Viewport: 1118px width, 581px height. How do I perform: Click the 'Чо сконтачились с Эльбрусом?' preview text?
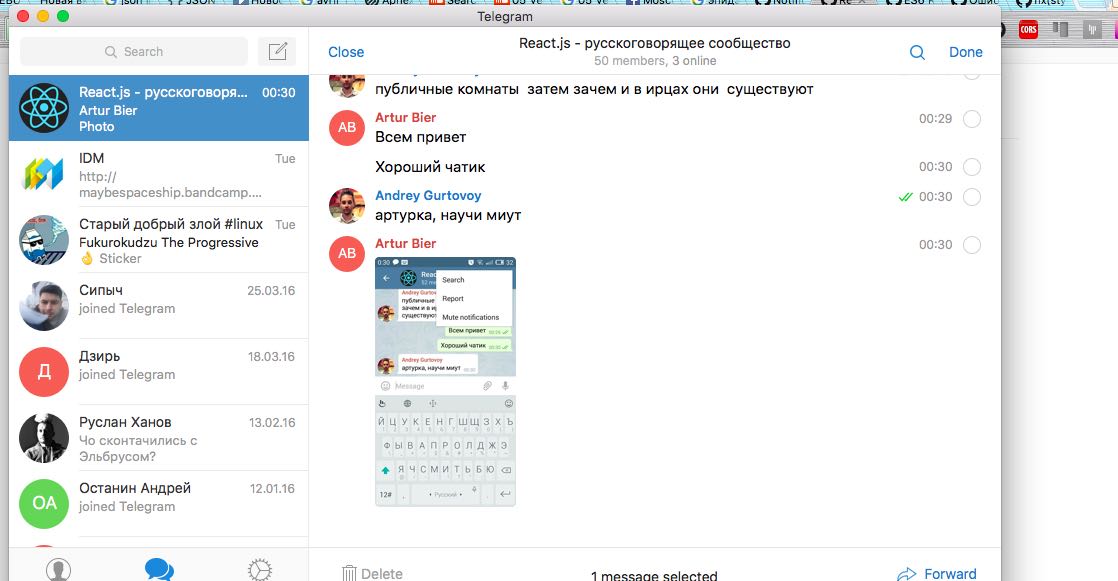pyautogui.click(x=138, y=448)
